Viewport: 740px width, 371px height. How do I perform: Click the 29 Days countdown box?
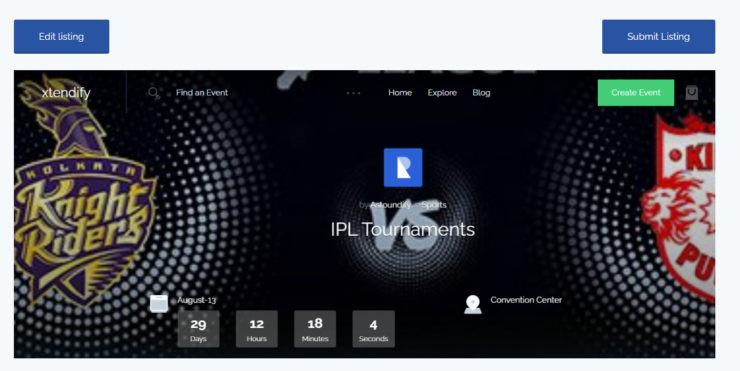pos(198,329)
